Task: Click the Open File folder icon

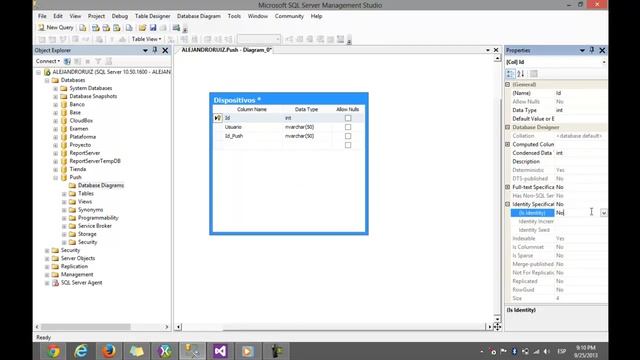Action: [x=142, y=28]
